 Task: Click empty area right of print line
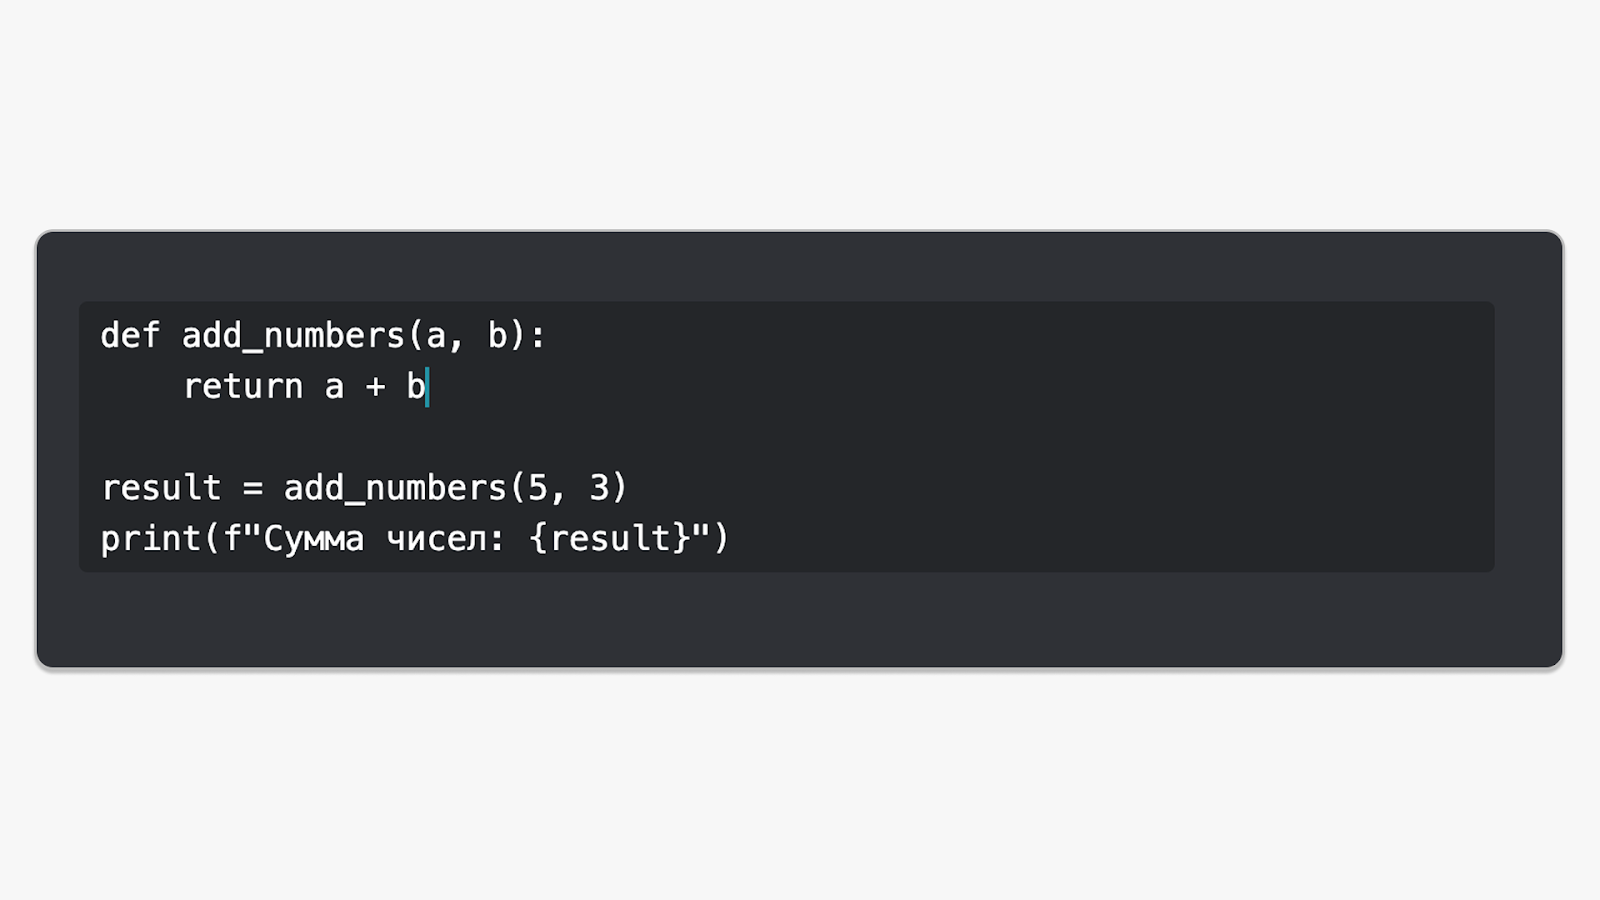point(1110,539)
